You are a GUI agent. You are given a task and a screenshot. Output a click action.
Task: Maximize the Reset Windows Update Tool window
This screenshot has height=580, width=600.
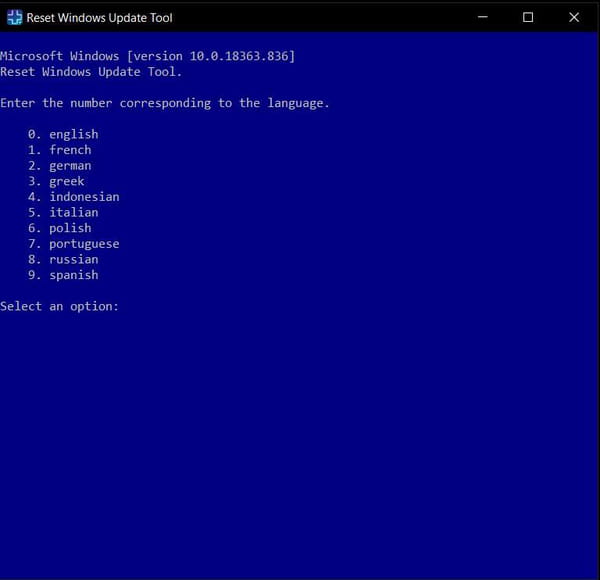coord(528,17)
